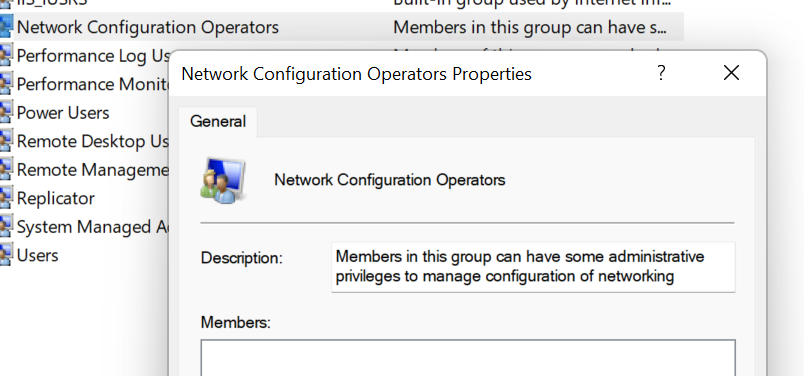Select the Remote Management Users group
This screenshot has width=804, height=376.
pyautogui.click(x=93, y=169)
